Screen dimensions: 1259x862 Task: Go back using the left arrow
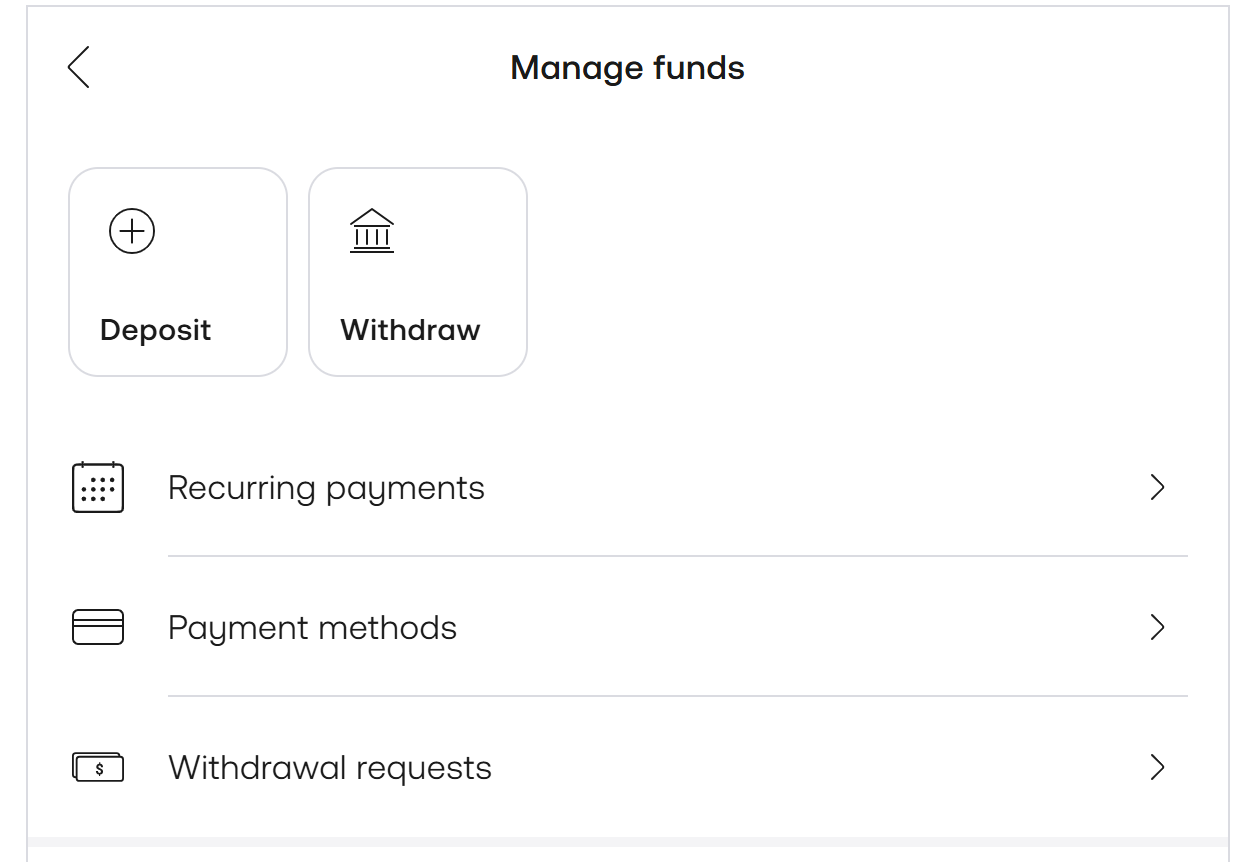tap(79, 67)
